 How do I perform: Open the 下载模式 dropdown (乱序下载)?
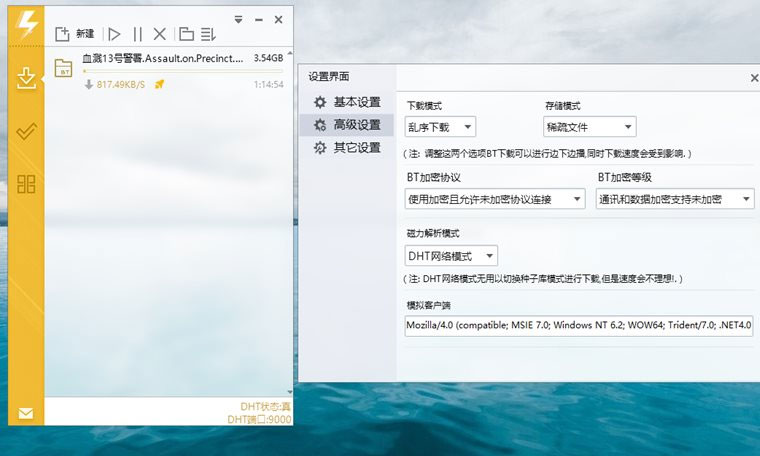(x=440, y=127)
